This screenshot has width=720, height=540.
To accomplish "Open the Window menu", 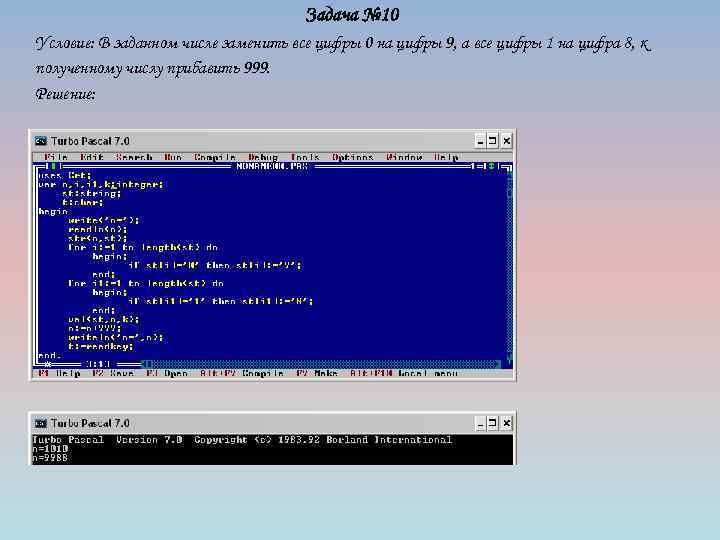I will coord(404,158).
